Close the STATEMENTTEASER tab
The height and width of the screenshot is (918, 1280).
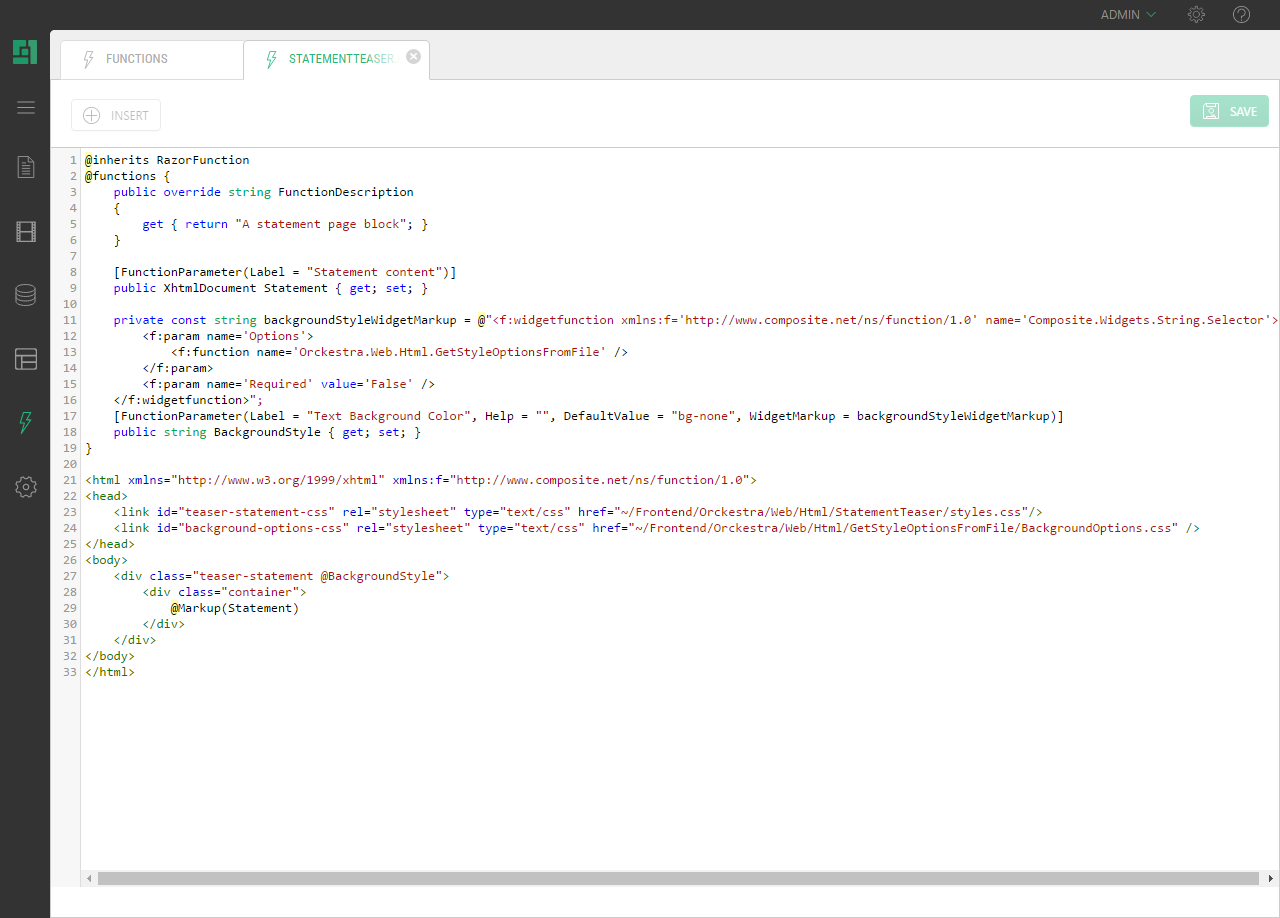[413, 57]
